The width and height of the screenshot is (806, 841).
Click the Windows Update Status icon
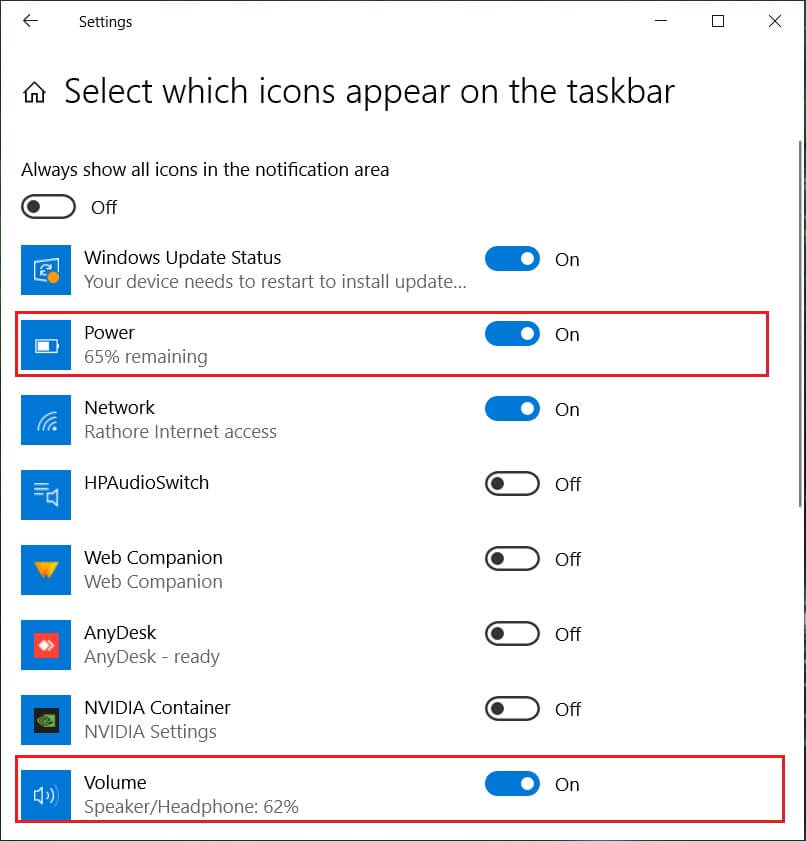pyautogui.click(x=46, y=270)
